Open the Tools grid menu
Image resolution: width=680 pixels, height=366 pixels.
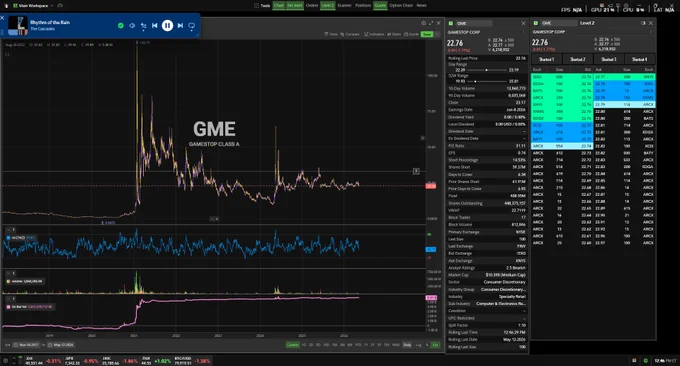[x=262, y=6]
